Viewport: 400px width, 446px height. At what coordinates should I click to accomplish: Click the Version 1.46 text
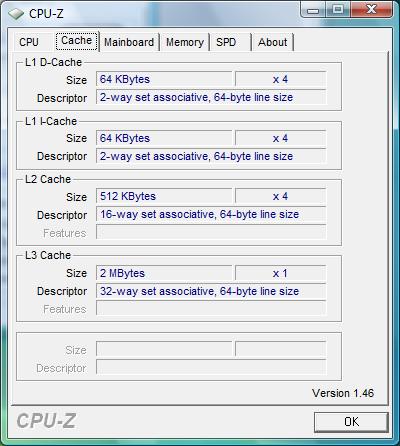point(343,393)
